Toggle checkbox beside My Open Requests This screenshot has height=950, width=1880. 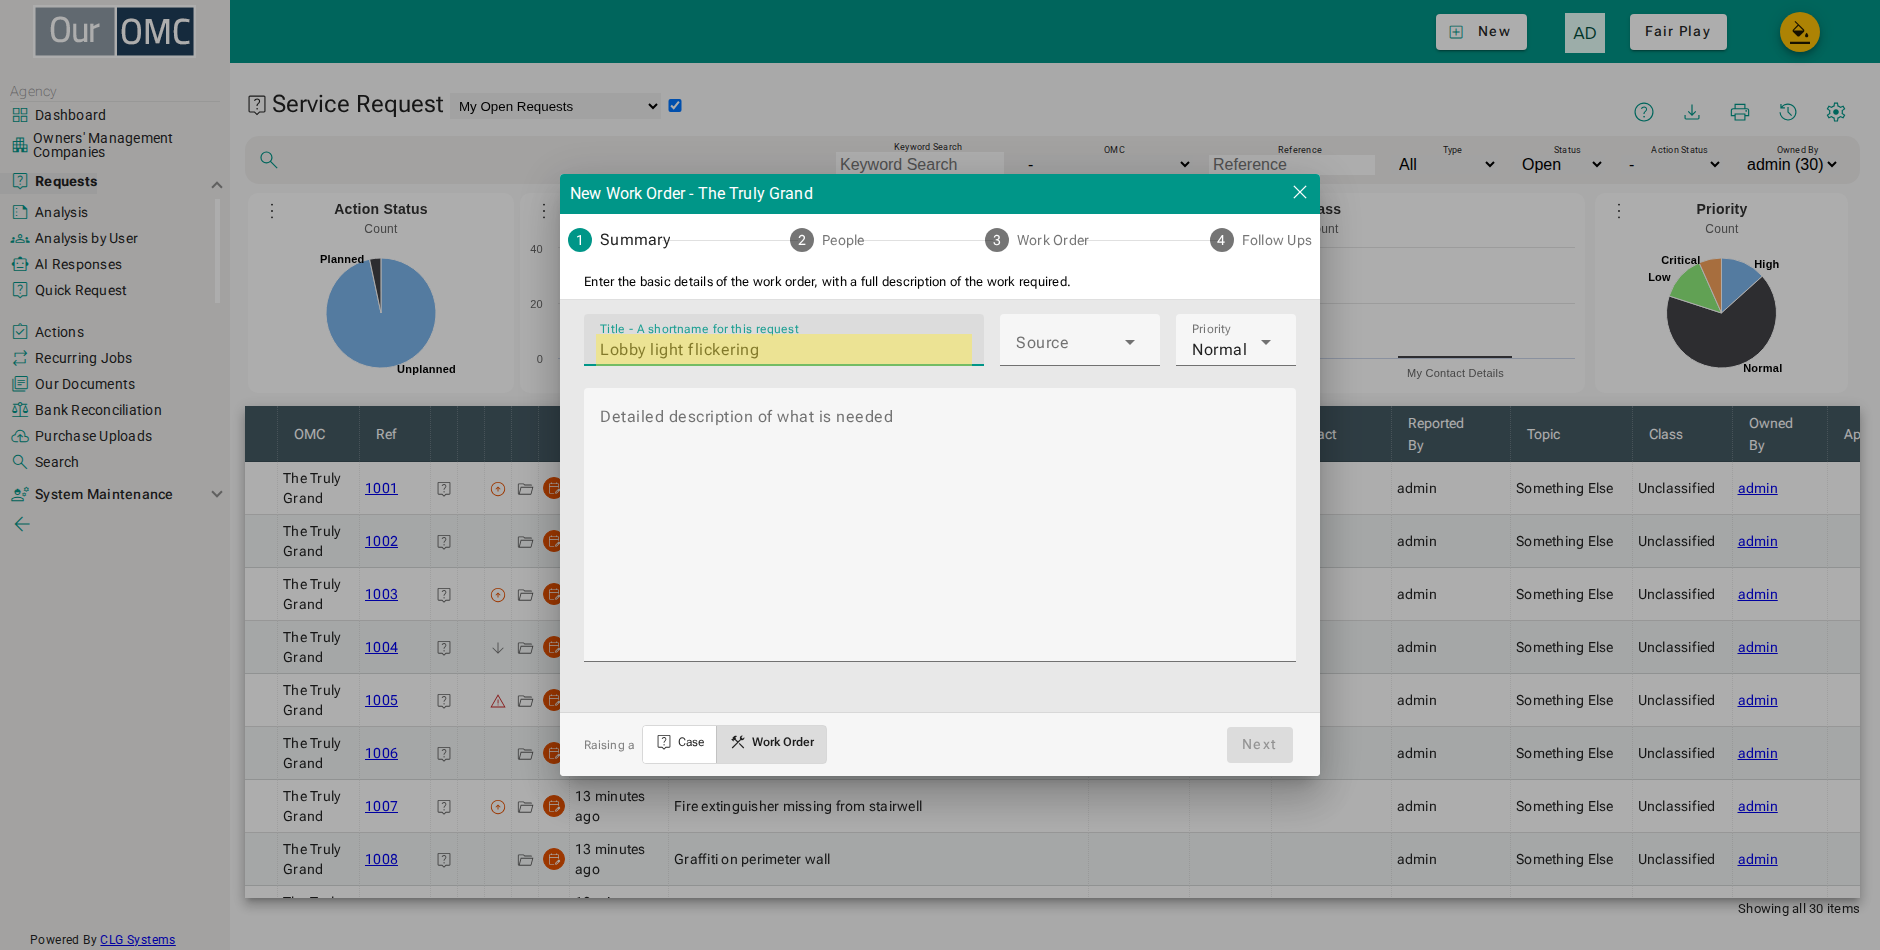tap(675, 105)
